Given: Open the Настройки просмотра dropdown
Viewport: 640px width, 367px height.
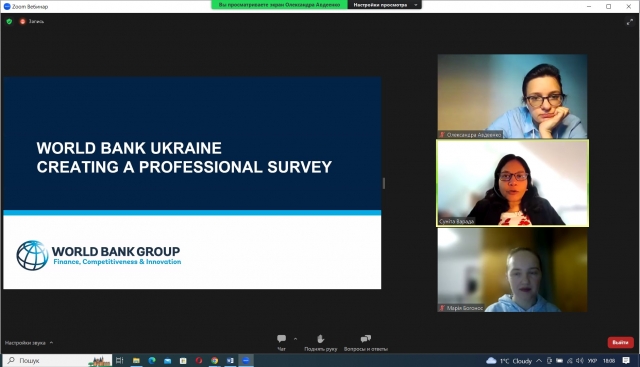Looking at the screenshot, I should [384, 5].
